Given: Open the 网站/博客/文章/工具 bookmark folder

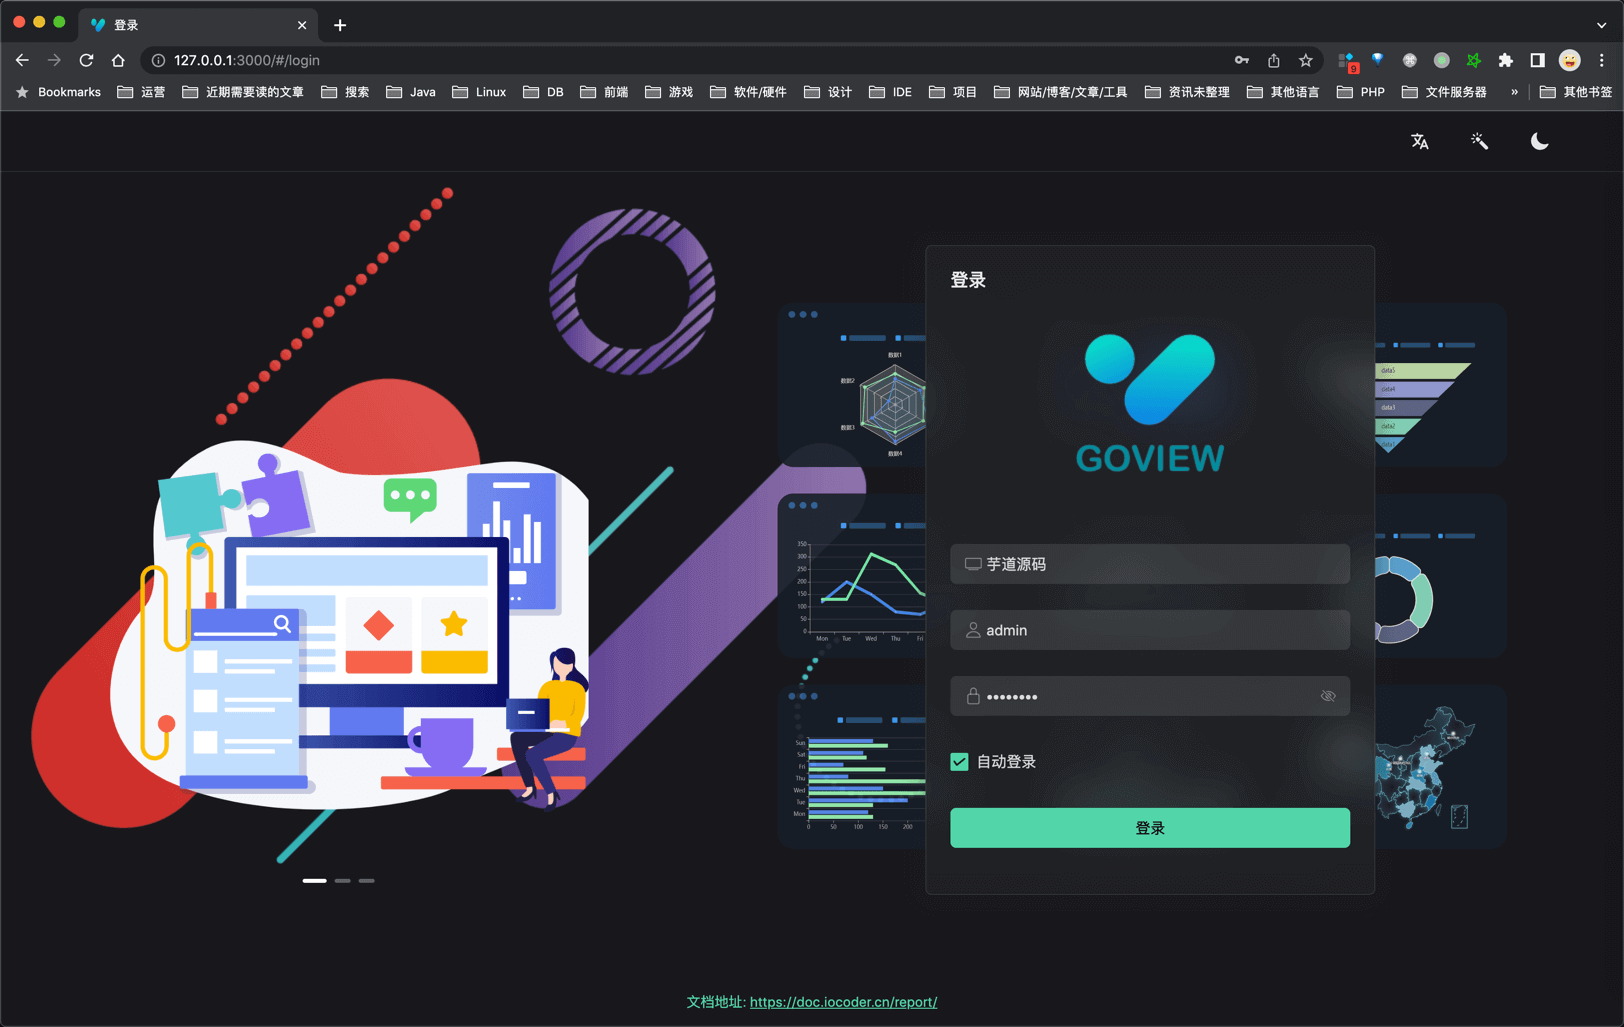Looking at the screenshot, I should click(x=1060, y=92).
